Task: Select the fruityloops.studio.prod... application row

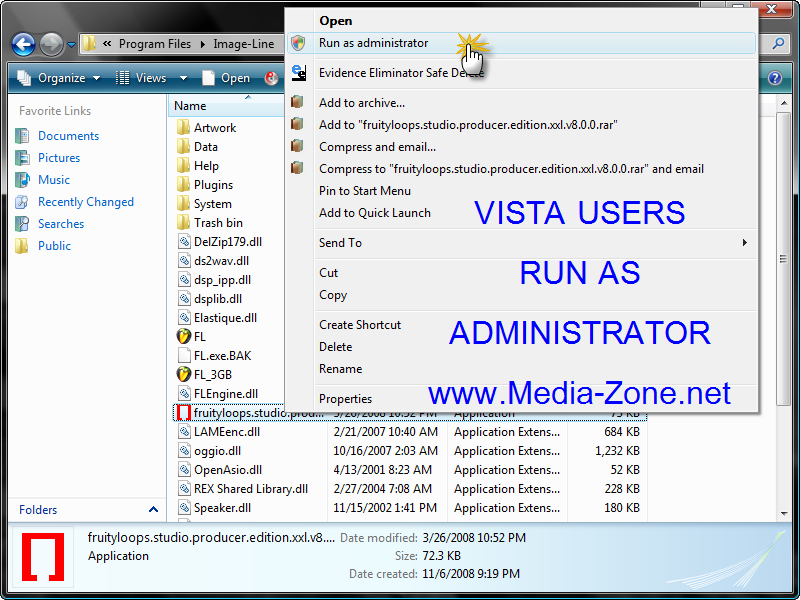Action: click(x=410, y=413)
